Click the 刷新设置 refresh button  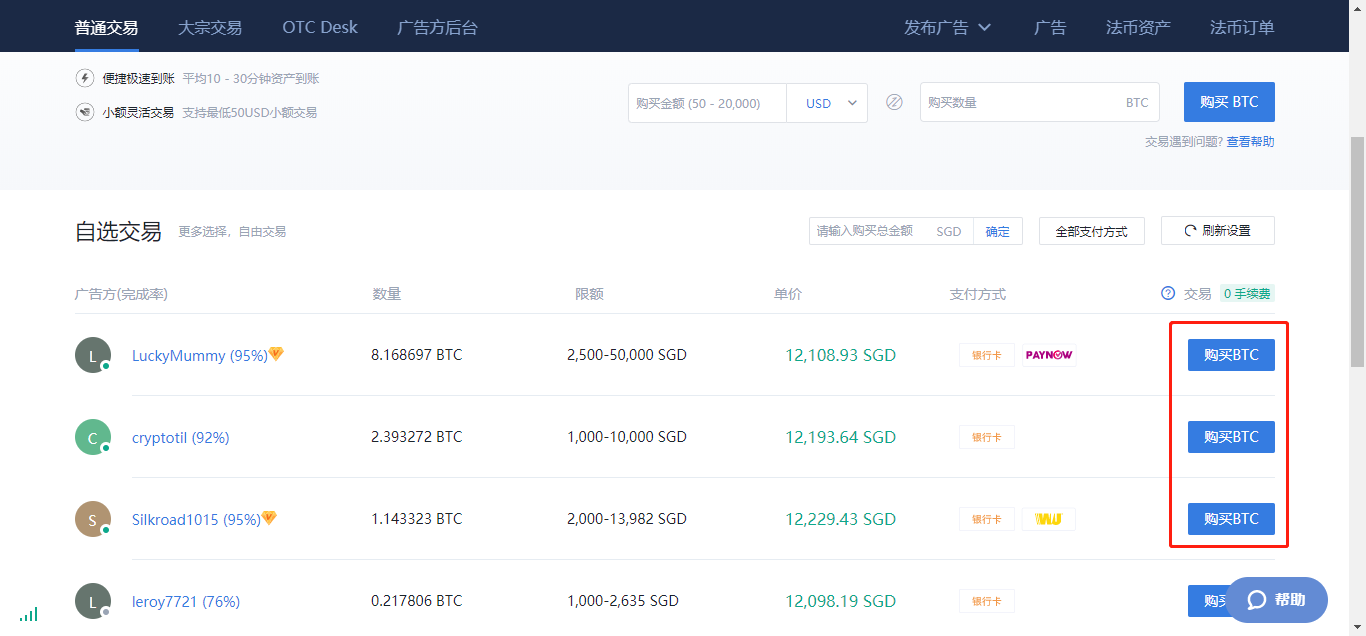pyautogui.click(x=1217, y=230)
